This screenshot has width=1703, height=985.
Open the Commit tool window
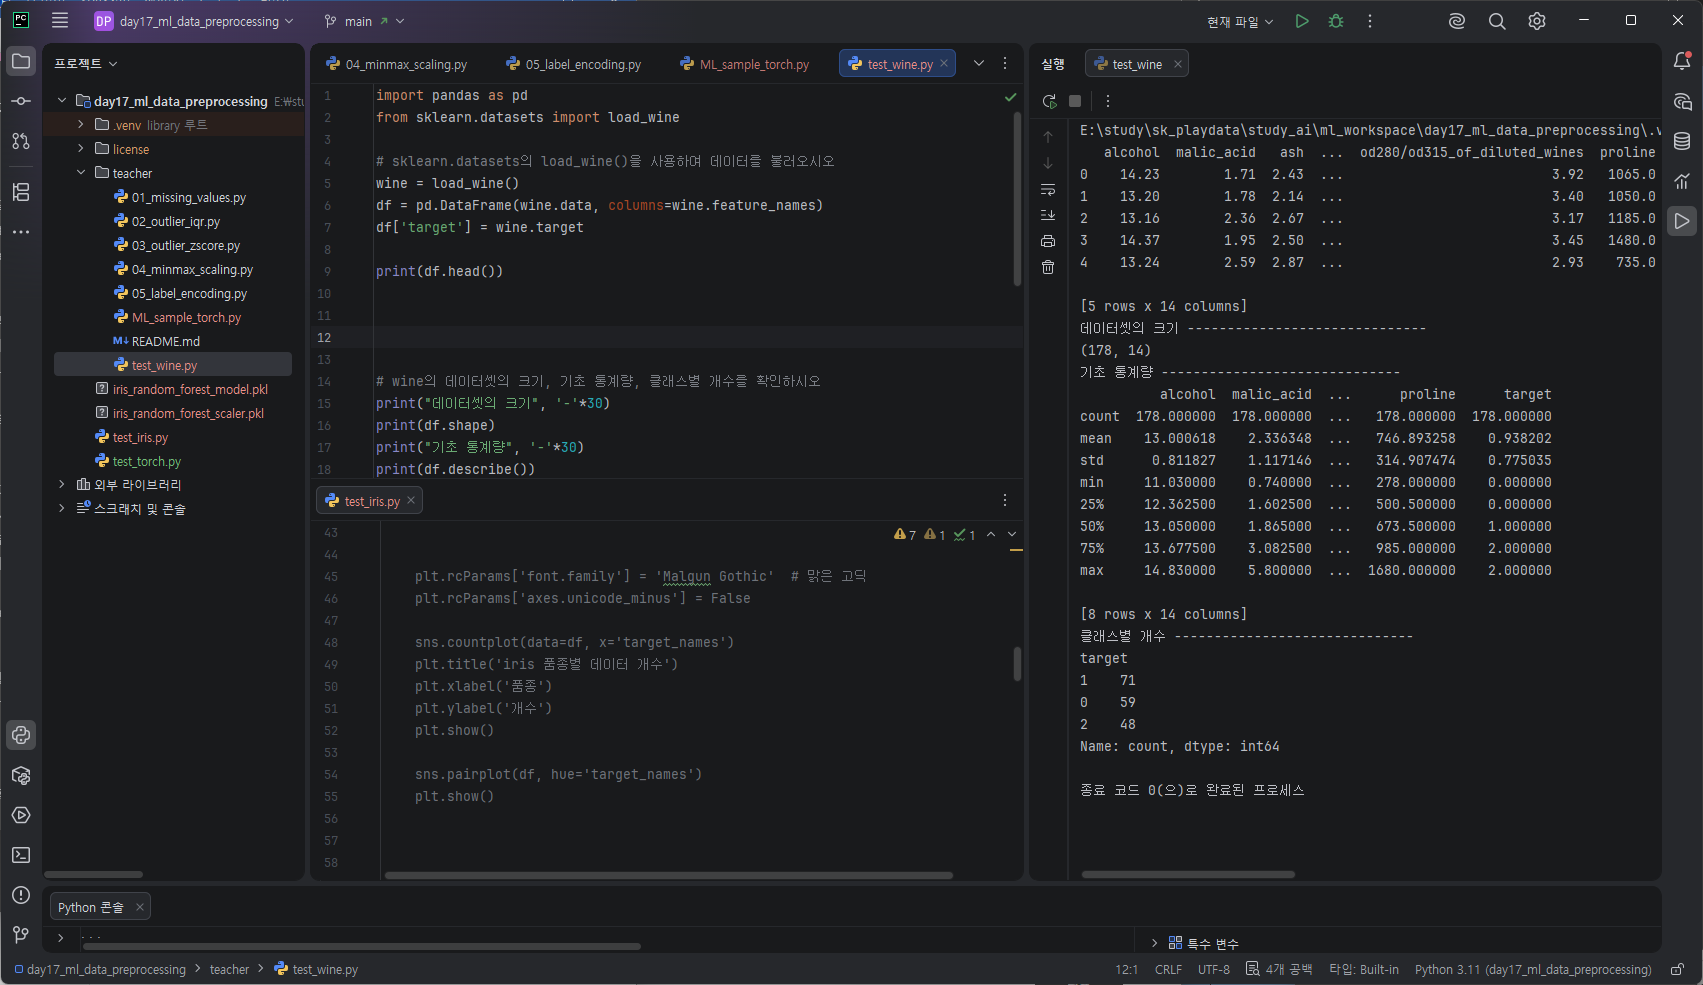tap(21, 101)
